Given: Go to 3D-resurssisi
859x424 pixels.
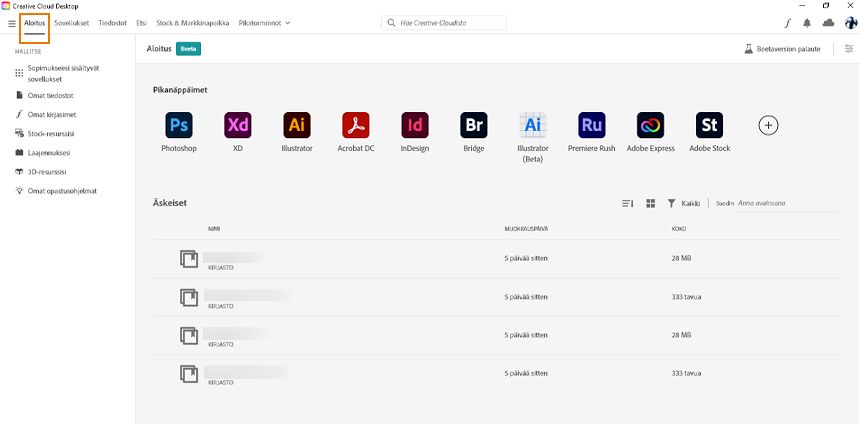Looking at the screenshot, I should coord(41,171).
